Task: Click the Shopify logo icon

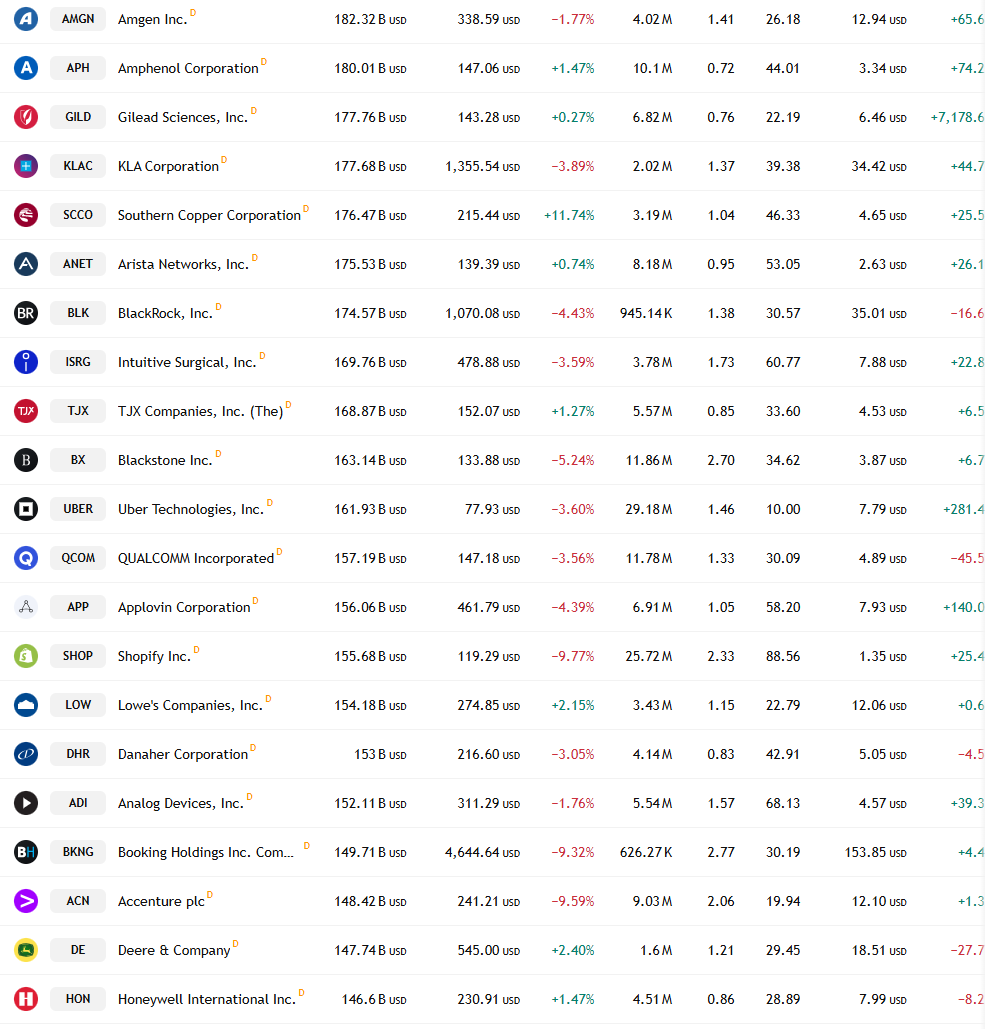Action: coord(26,656)
